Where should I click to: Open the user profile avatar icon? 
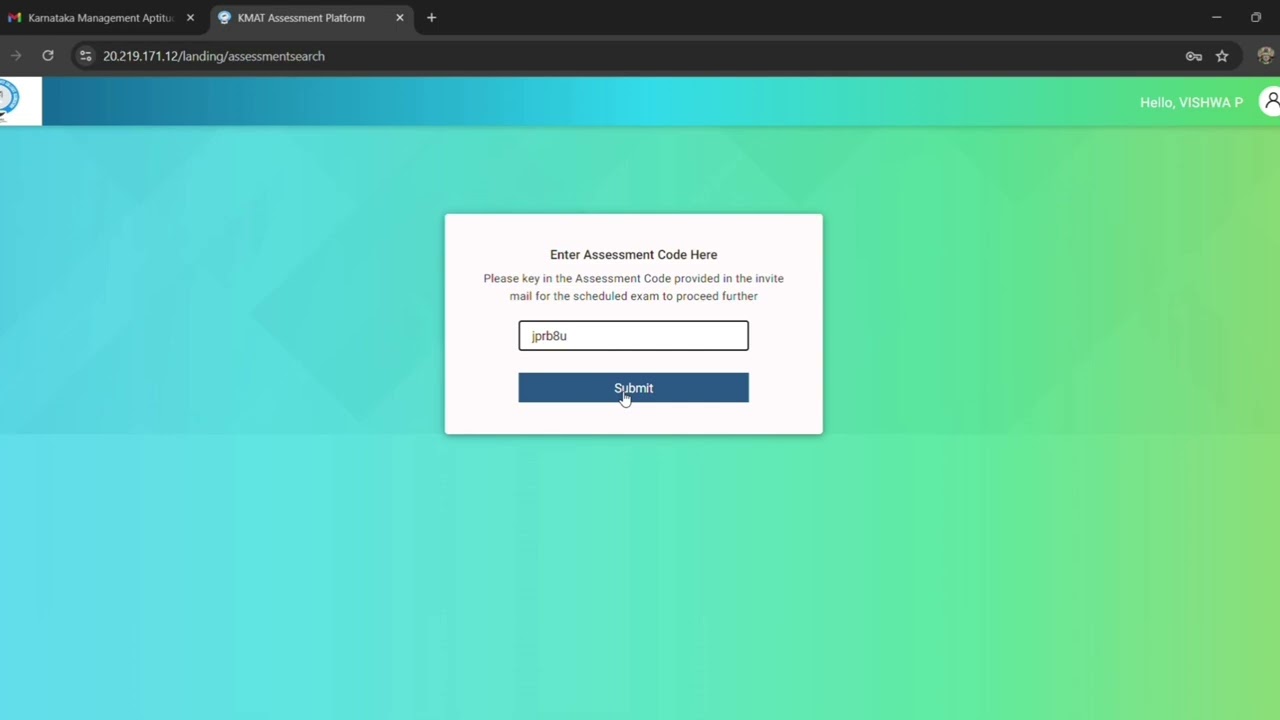1270,101
